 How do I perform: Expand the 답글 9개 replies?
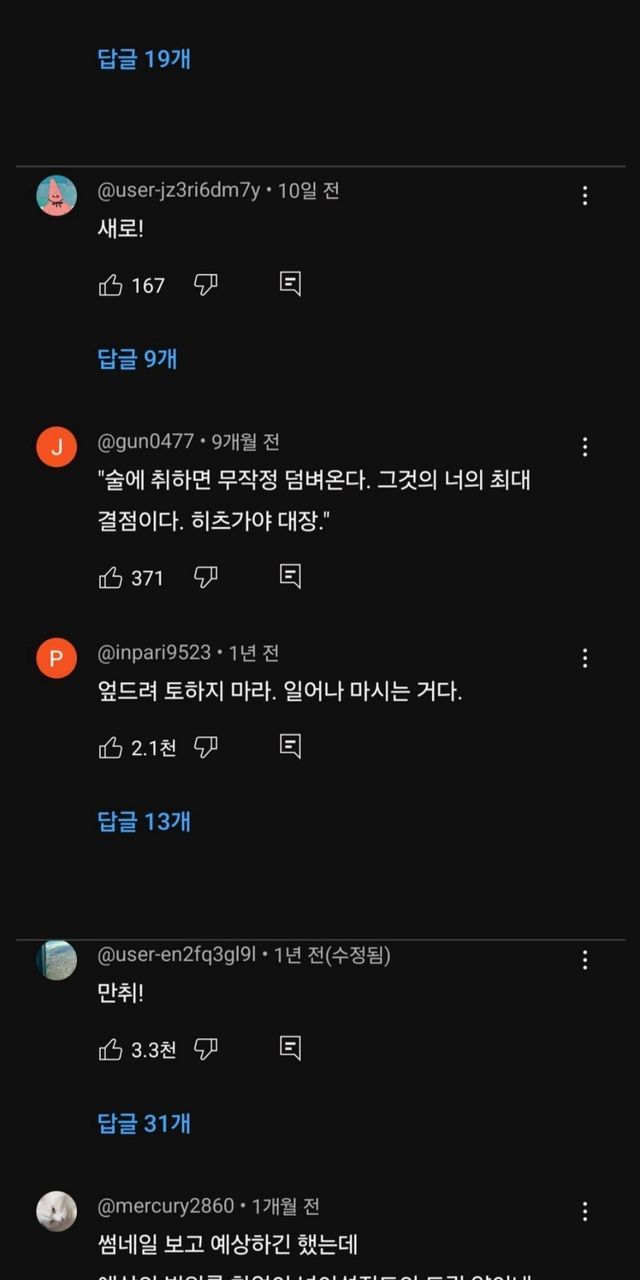pyautogui.click(x=137, y=359)
